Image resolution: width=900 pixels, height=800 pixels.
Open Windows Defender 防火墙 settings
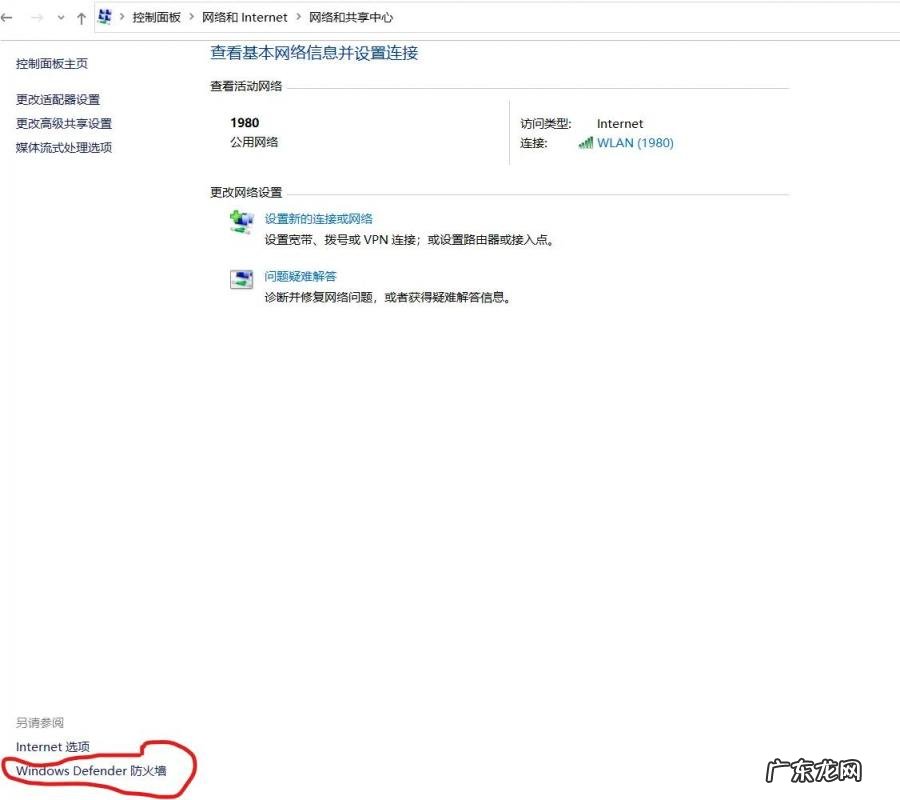[x=90, y=770]
